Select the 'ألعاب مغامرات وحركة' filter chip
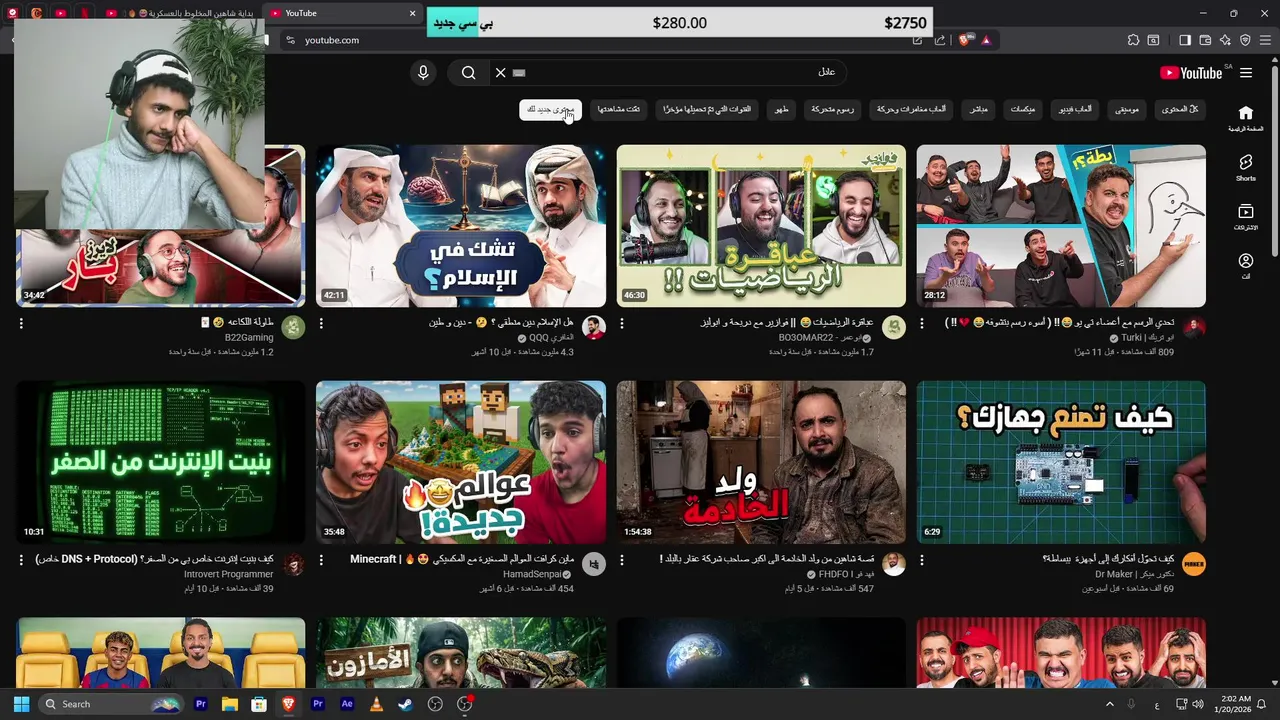 [x=912, y=109]
